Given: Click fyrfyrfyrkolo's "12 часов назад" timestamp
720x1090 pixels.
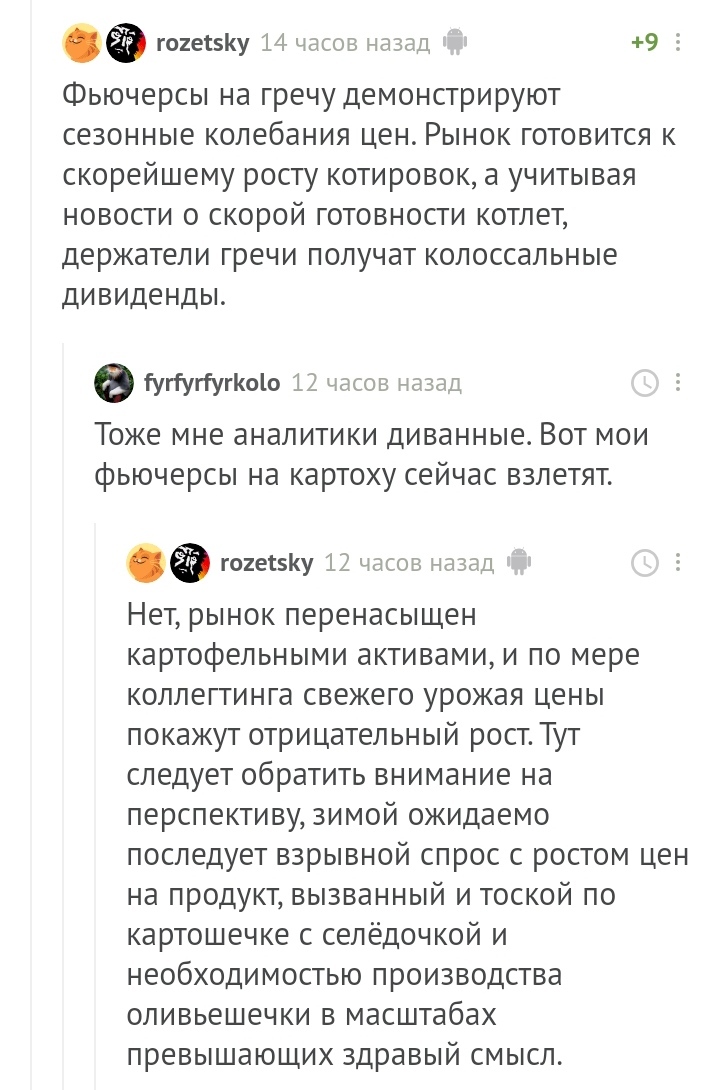Looking at the screenshot, I should click(376, 383).
